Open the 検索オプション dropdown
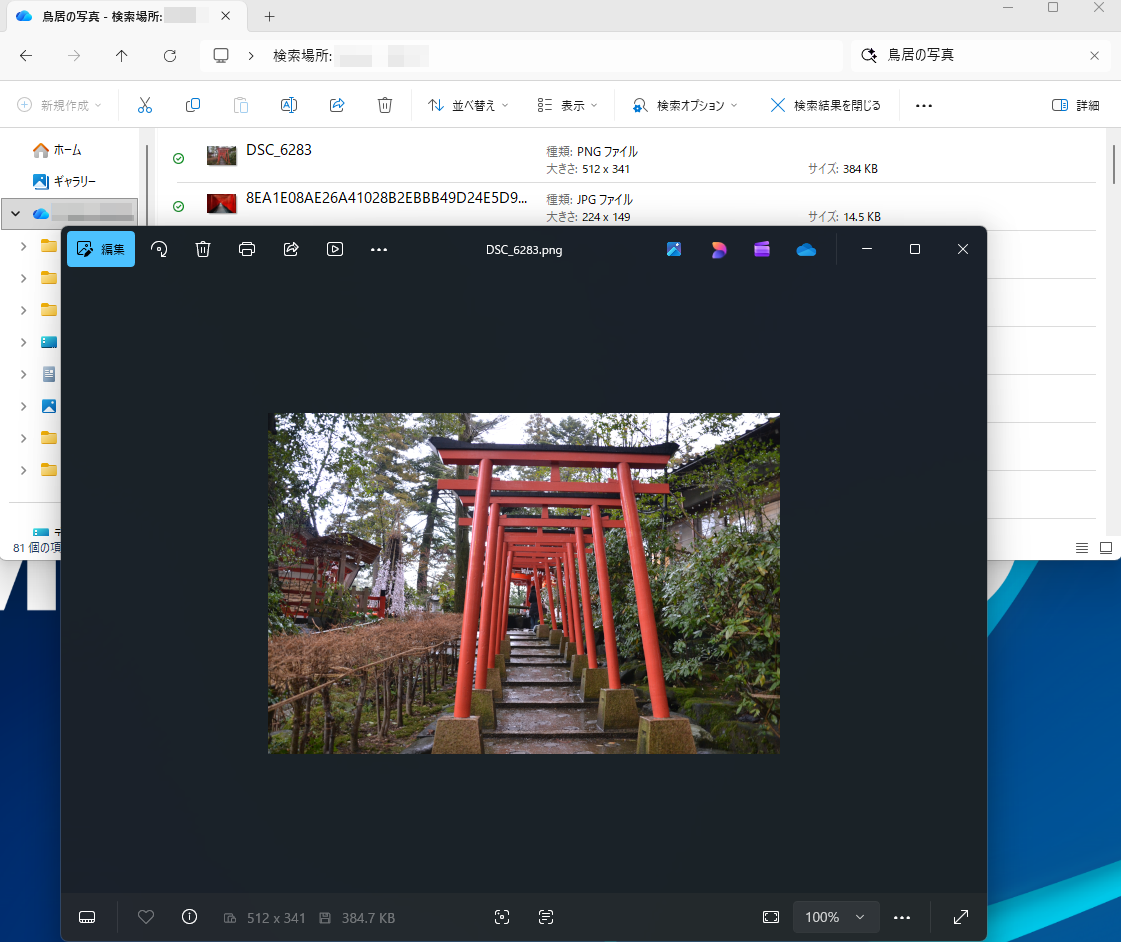 685,105
